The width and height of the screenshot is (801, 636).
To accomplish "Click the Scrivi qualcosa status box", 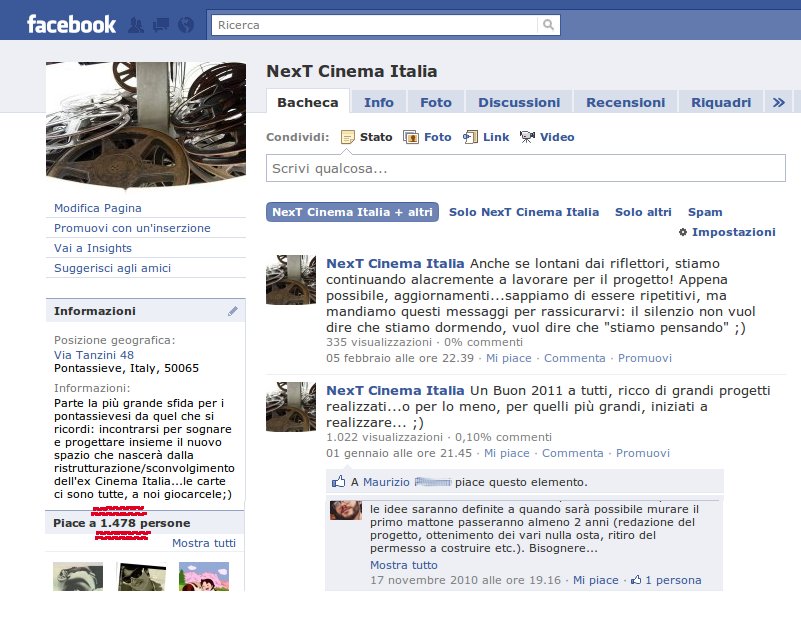I will [526, 168].
